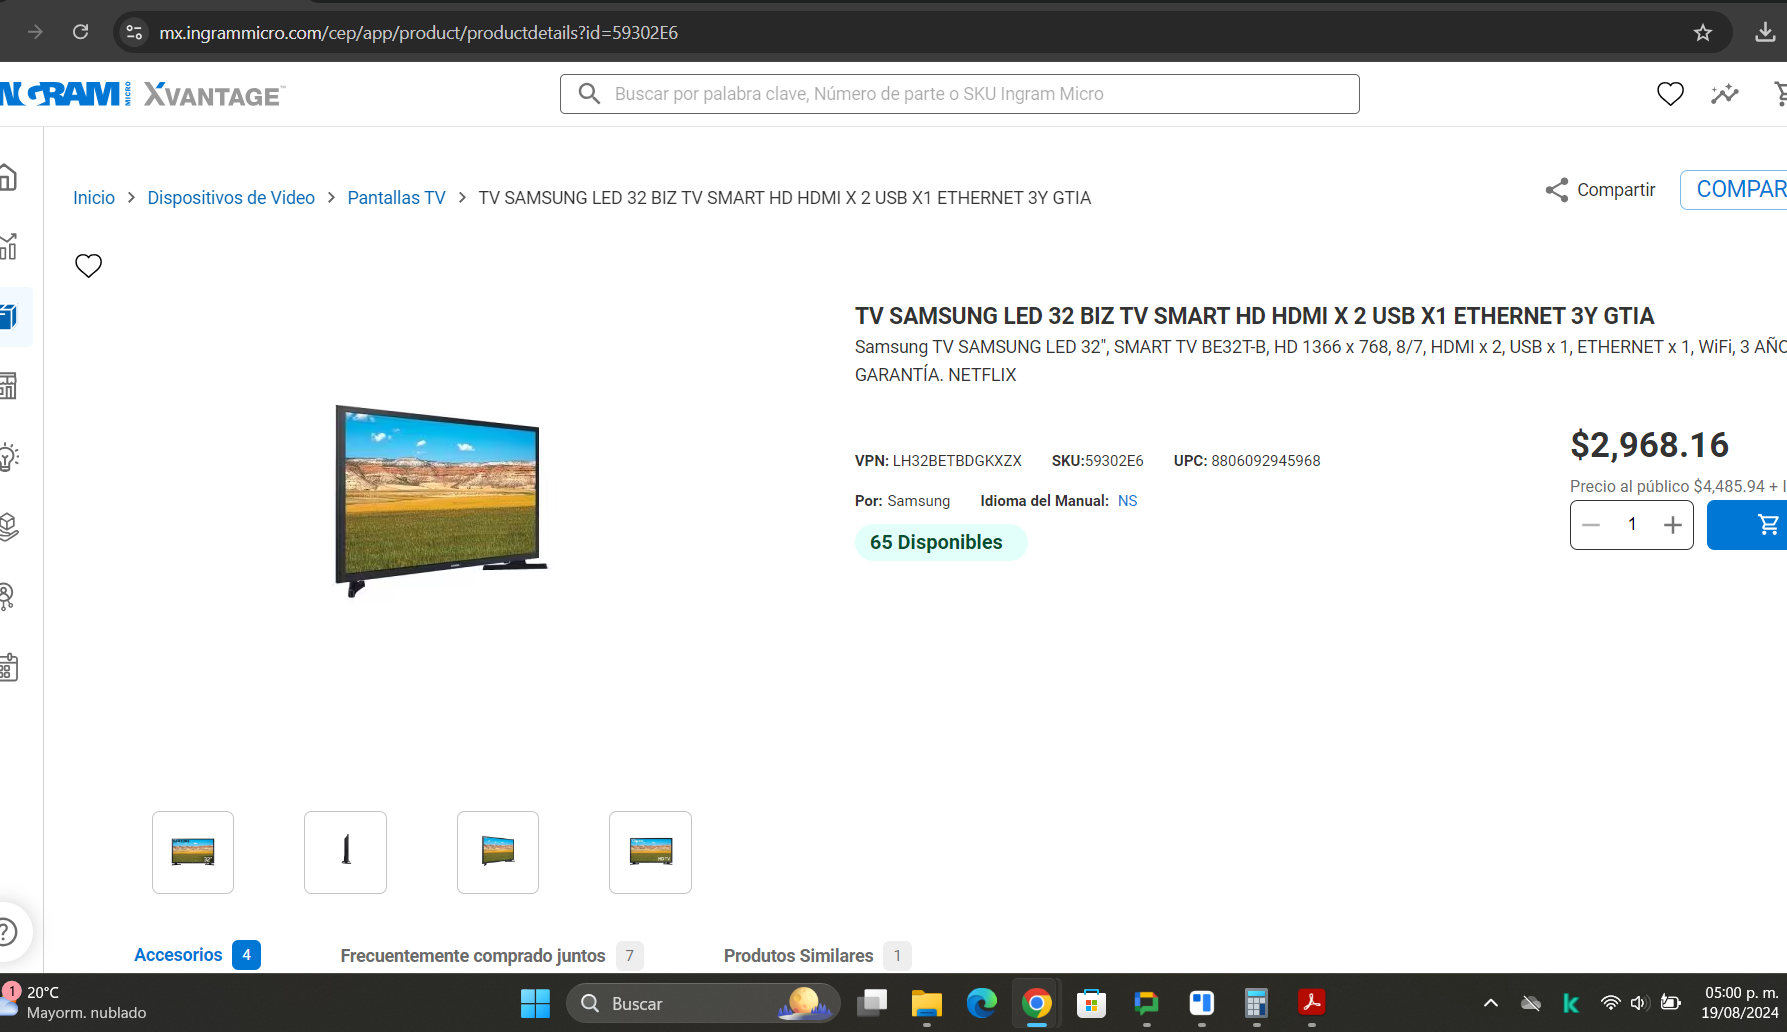This screenshot has height=1032, width=1787.
Task: Open browser downloads icon
Action: (1765, 33)
